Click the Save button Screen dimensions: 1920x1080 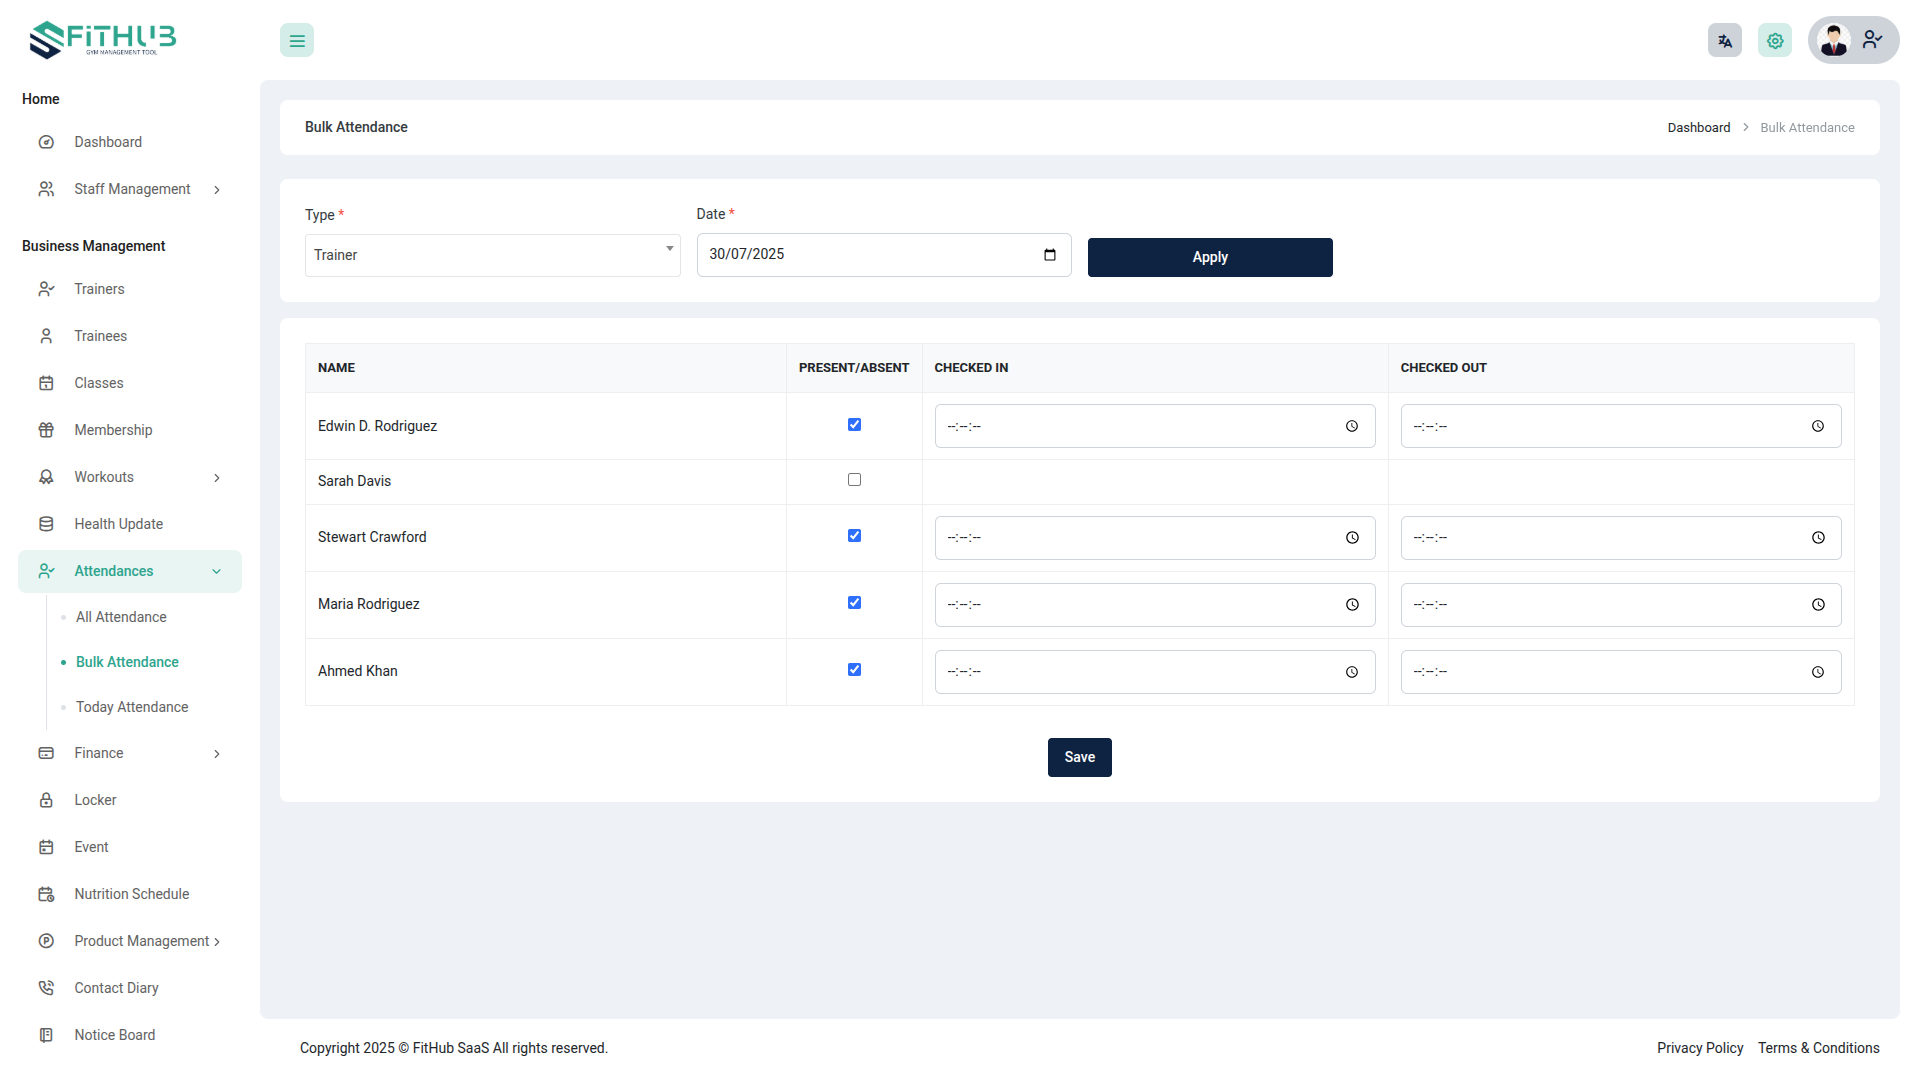(x=1079, y=757)
